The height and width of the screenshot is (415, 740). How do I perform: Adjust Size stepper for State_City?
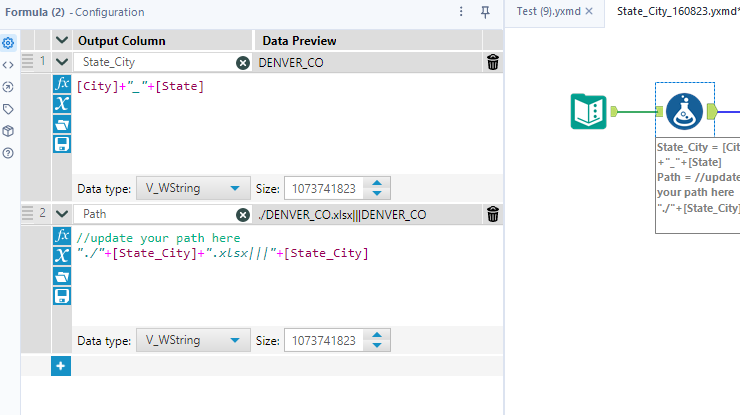pyautogui.click(x=376, y=188)
